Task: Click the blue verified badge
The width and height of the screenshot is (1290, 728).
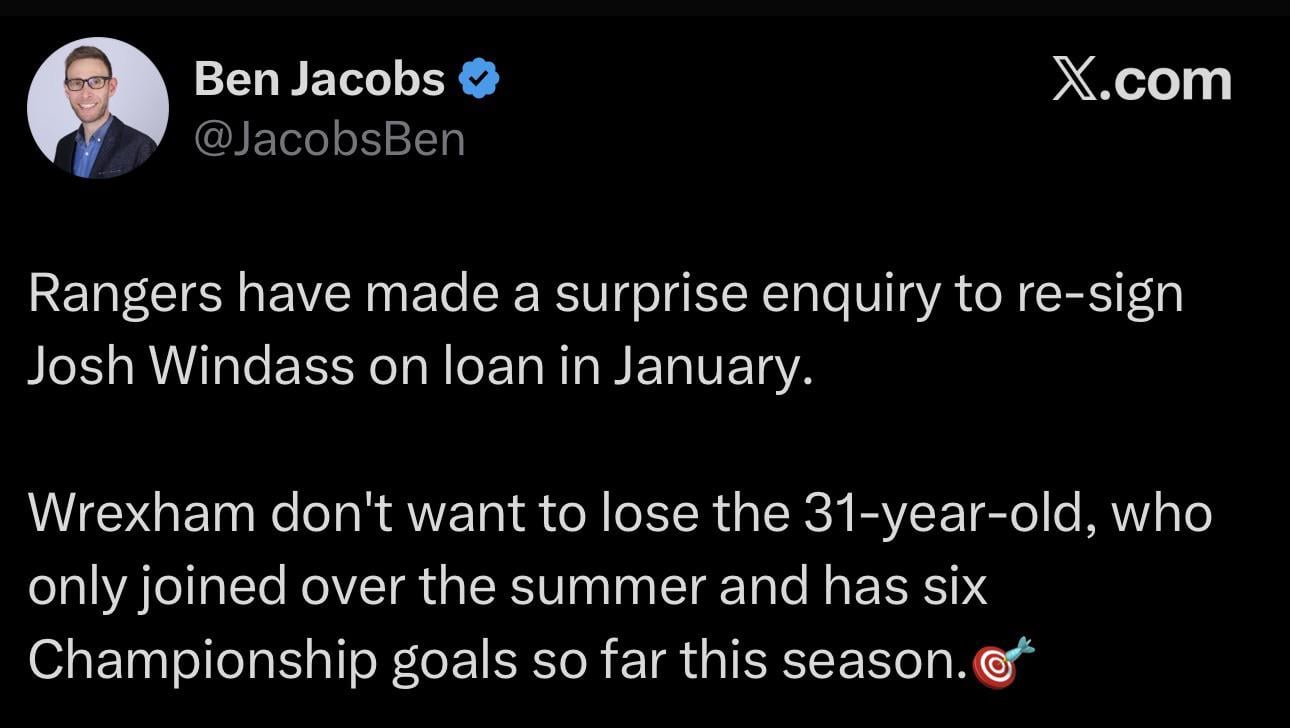Action: (x=479, y=79)
